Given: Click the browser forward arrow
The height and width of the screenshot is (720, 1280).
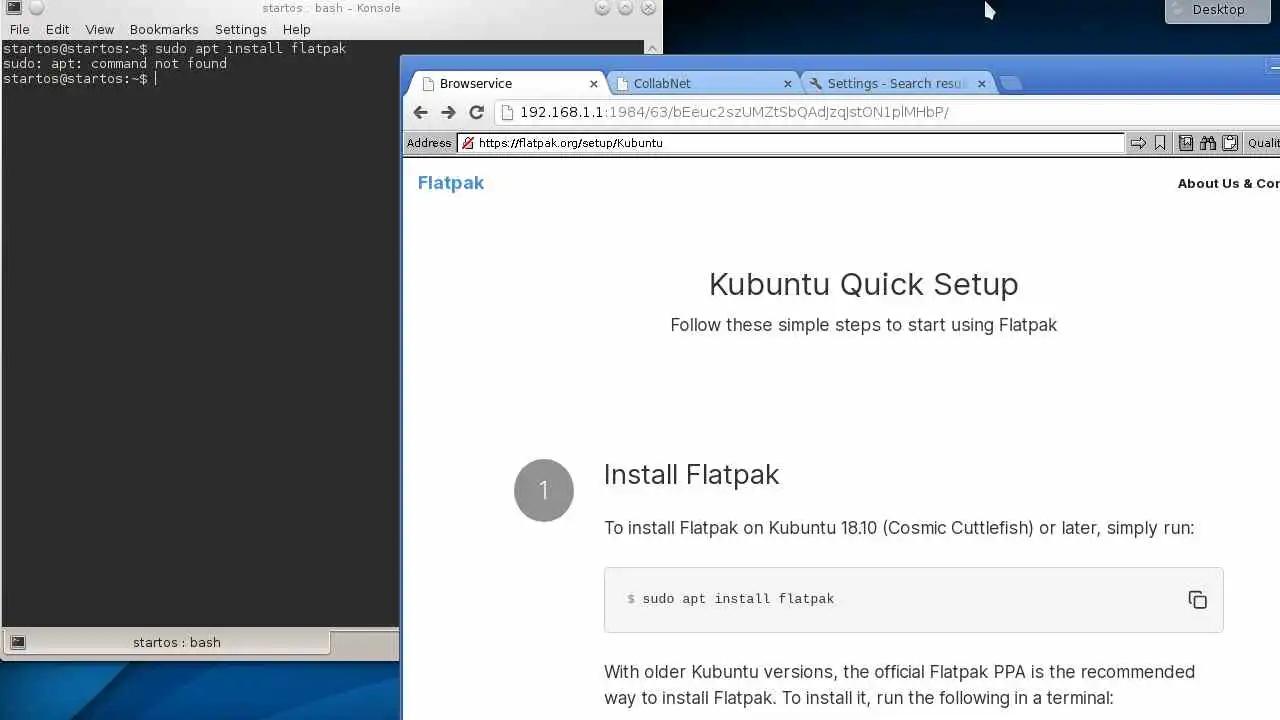Looking at the screenshot, I should (x=448, y=112).
